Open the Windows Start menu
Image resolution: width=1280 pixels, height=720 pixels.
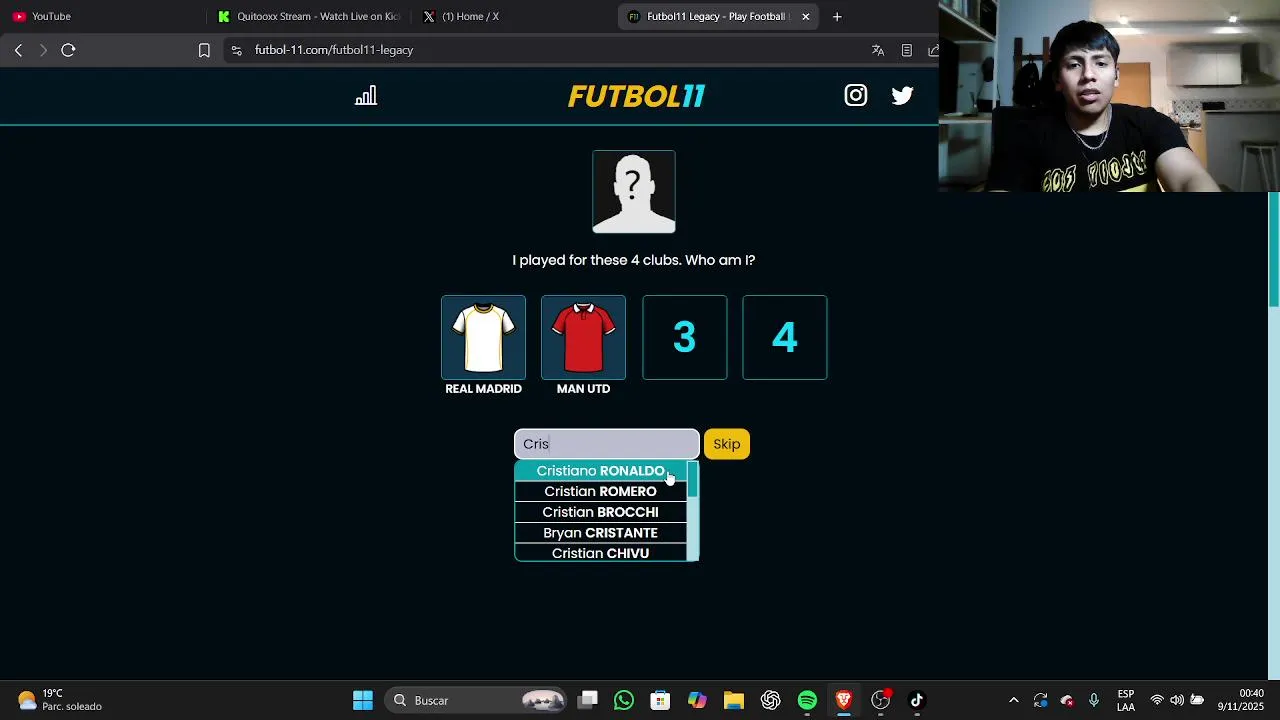click(363, 700)
